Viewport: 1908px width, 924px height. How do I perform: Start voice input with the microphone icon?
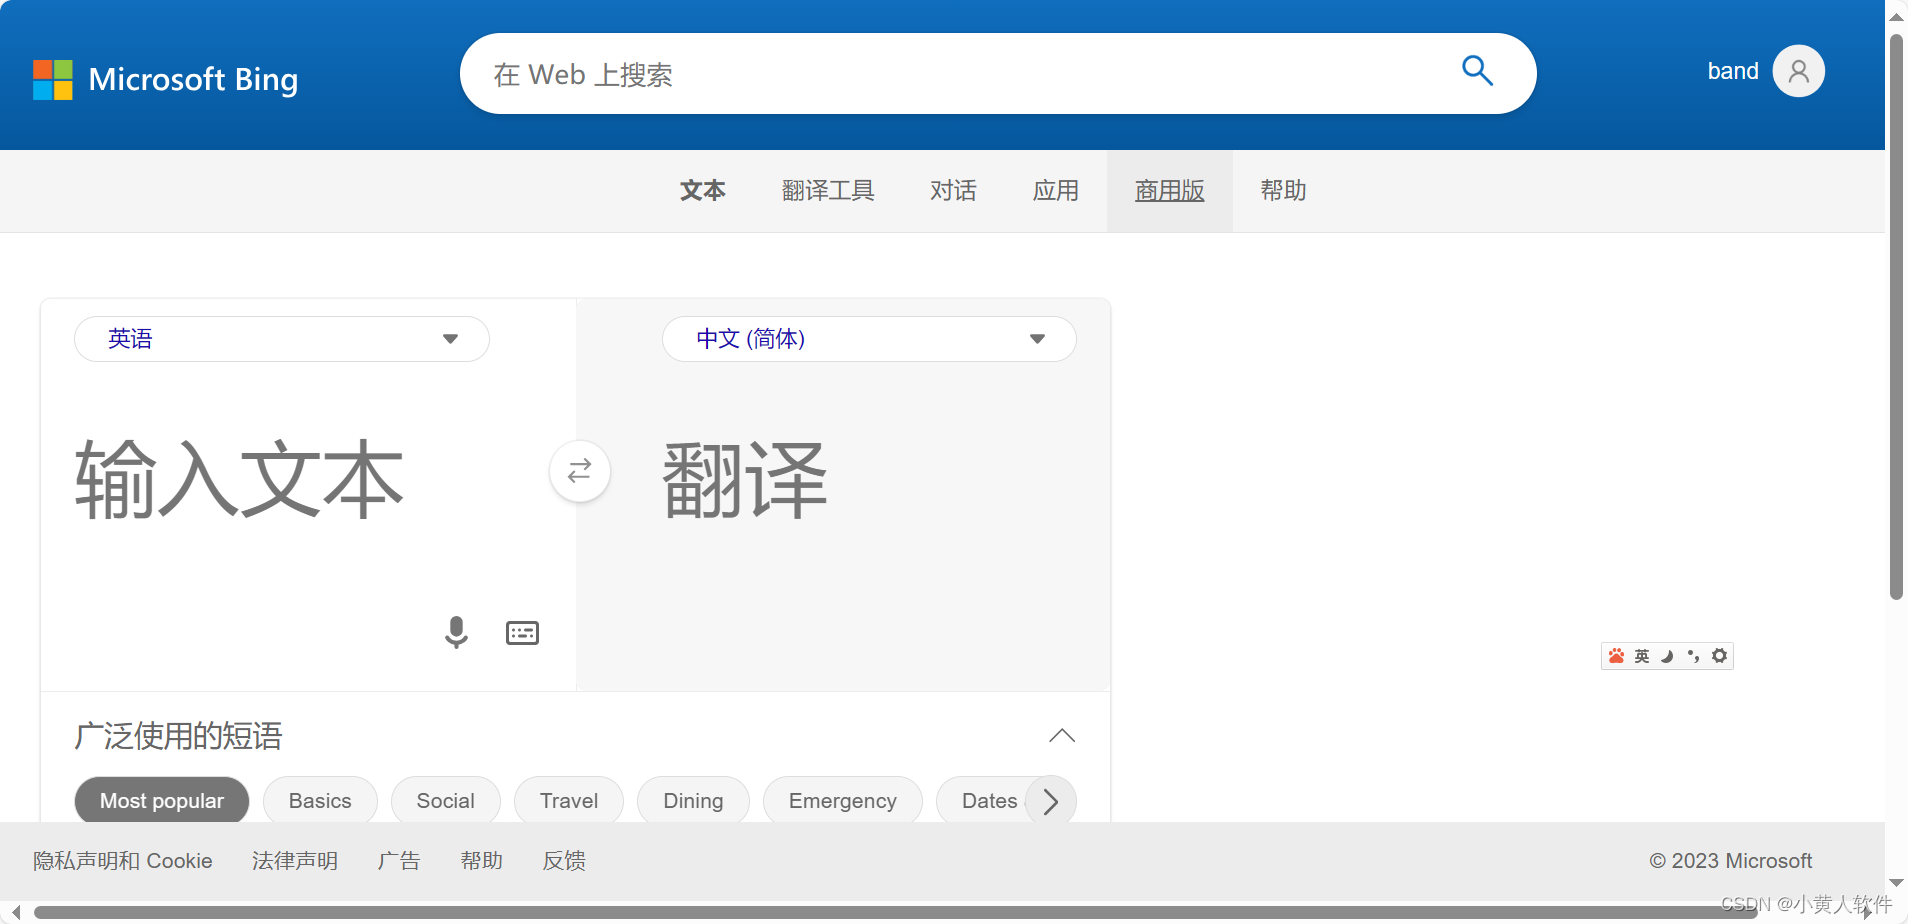456,632
